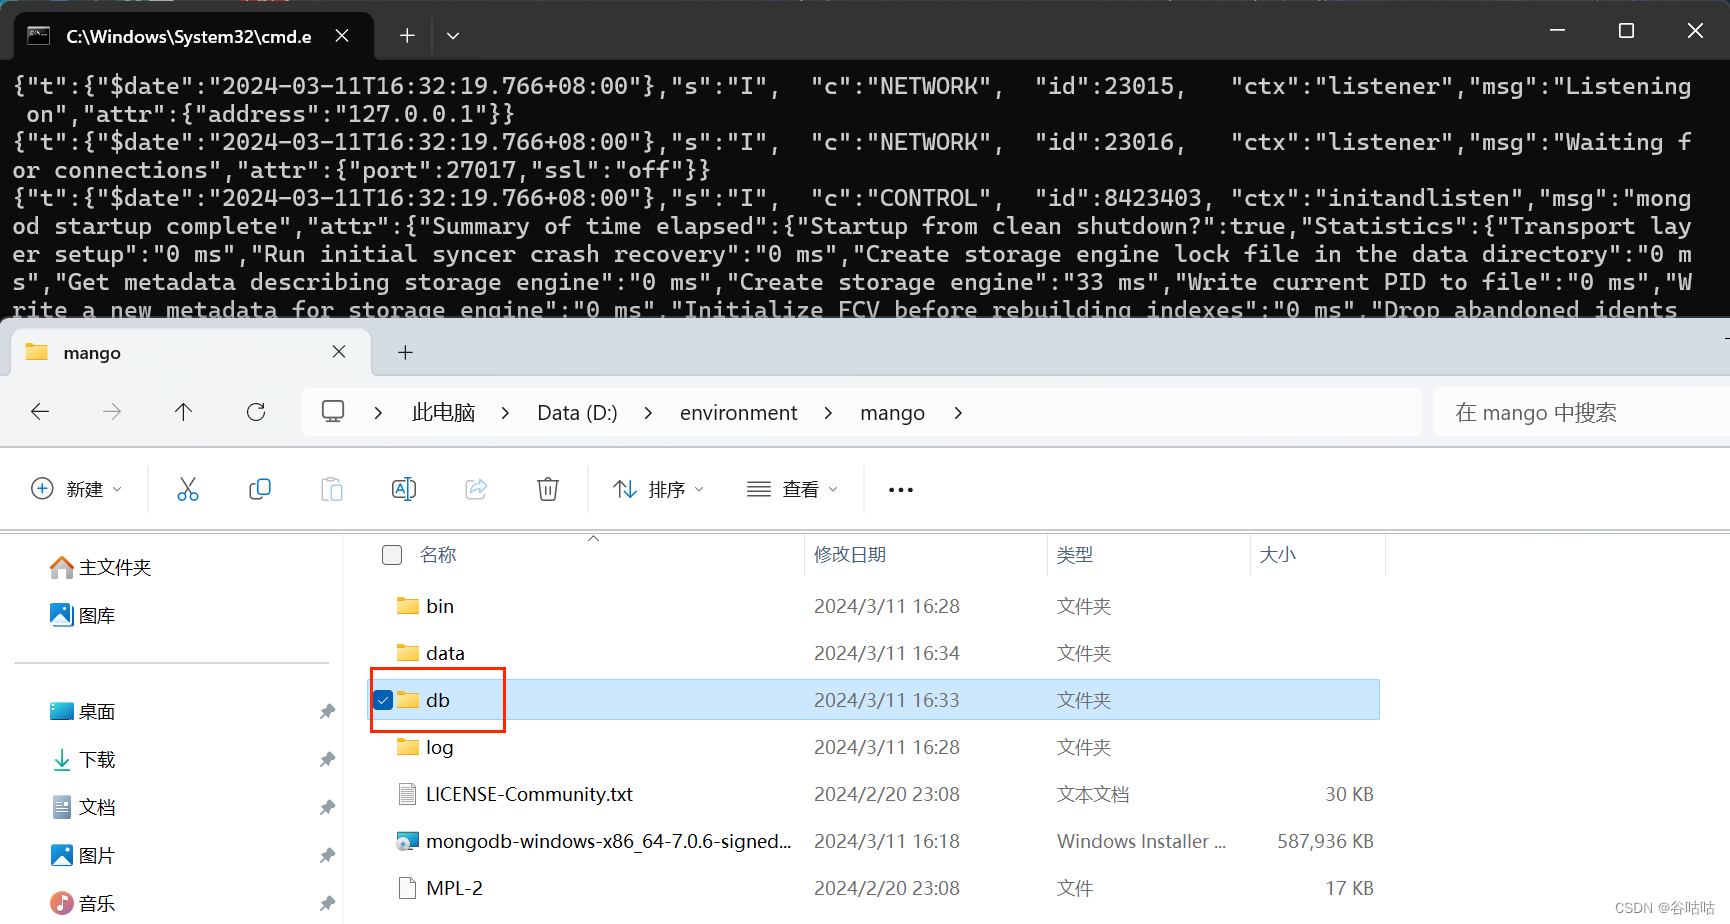The image size is (1730, 924).
Task: Go up one folder level
Action: click(x=184, y=412)
